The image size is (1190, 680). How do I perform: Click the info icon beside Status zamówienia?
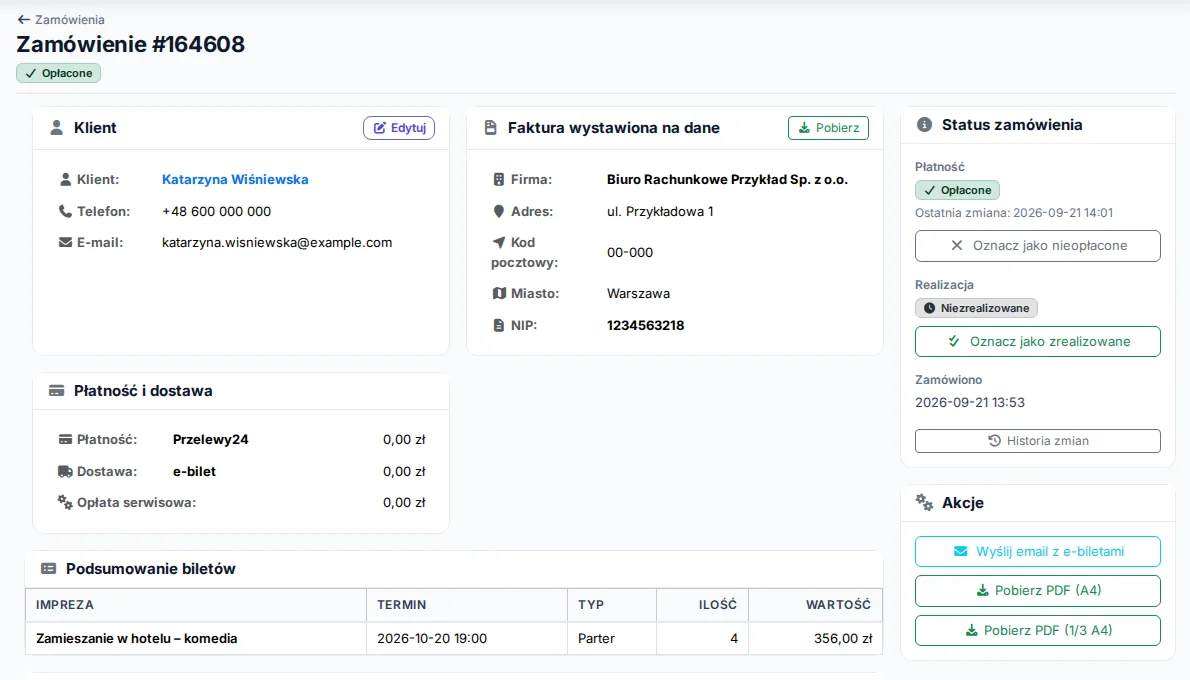(x=924, y=124)
